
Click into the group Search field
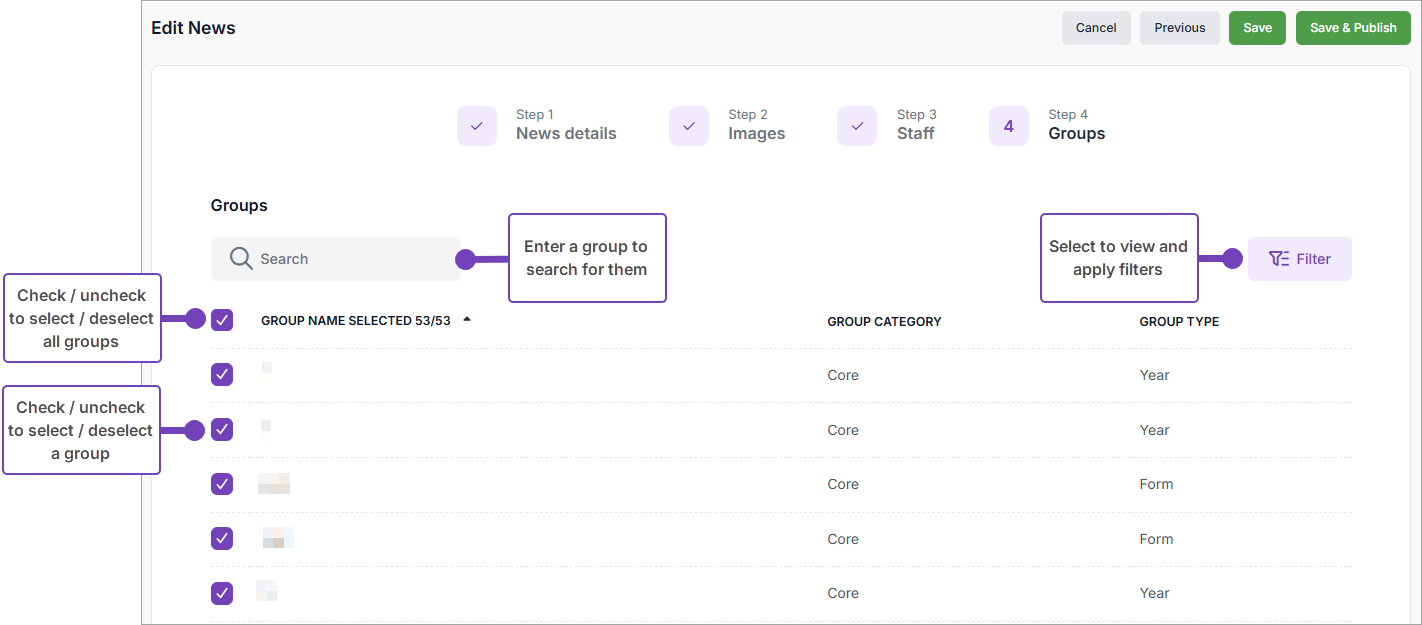350,259
